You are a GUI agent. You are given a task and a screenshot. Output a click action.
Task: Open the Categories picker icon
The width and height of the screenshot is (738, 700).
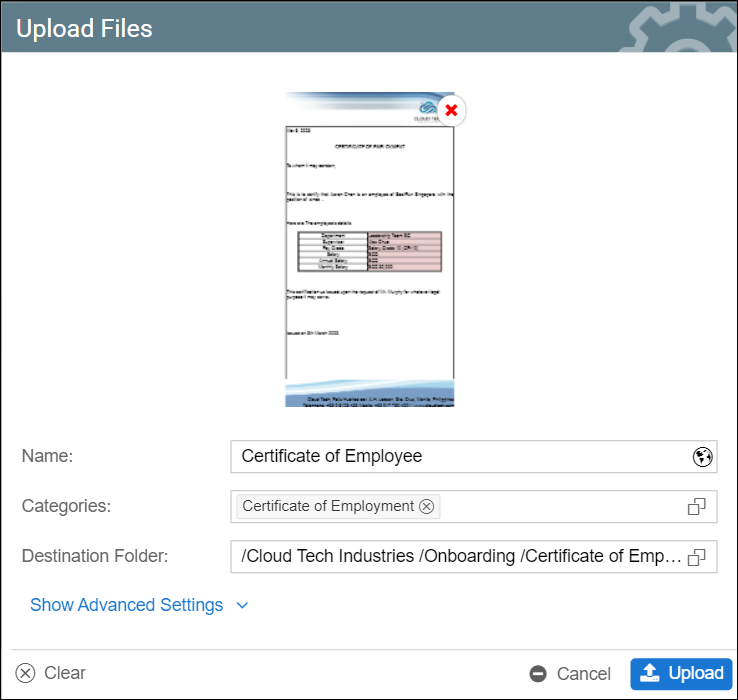pyautogui.click(x=697, y=507)
